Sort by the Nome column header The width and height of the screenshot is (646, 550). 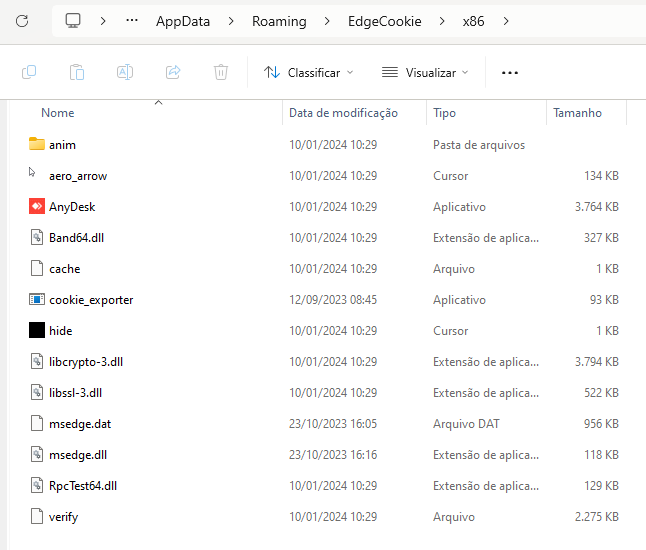coord(58,113)
